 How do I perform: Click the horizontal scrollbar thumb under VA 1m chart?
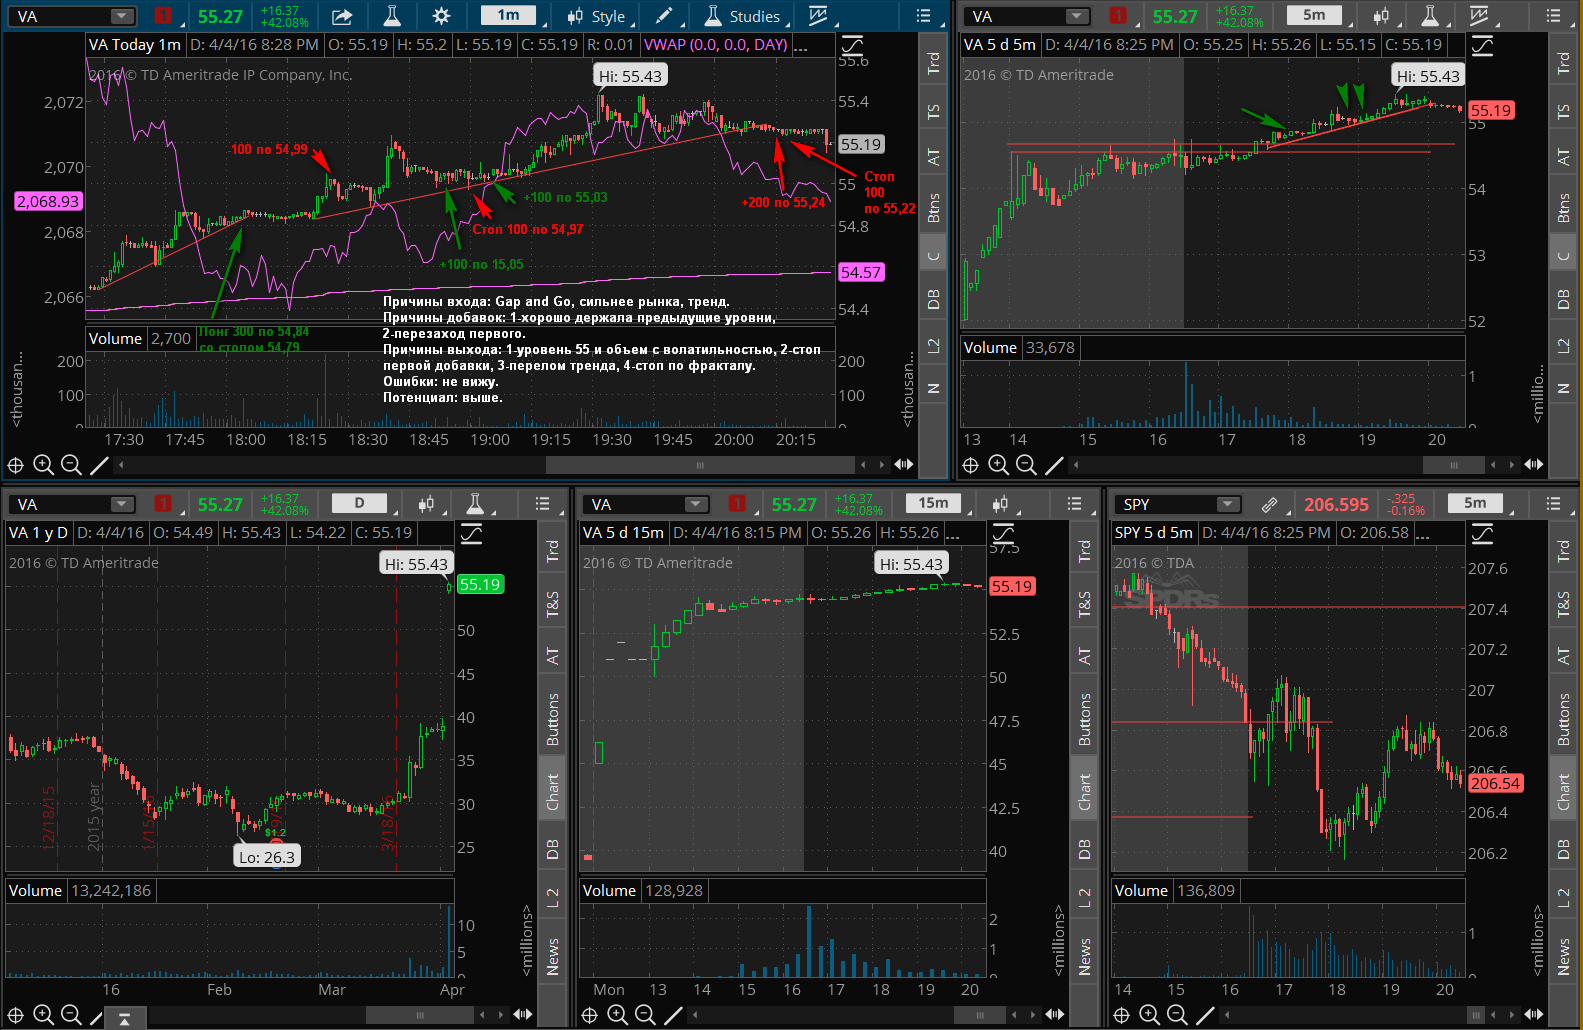click(701, 465)
